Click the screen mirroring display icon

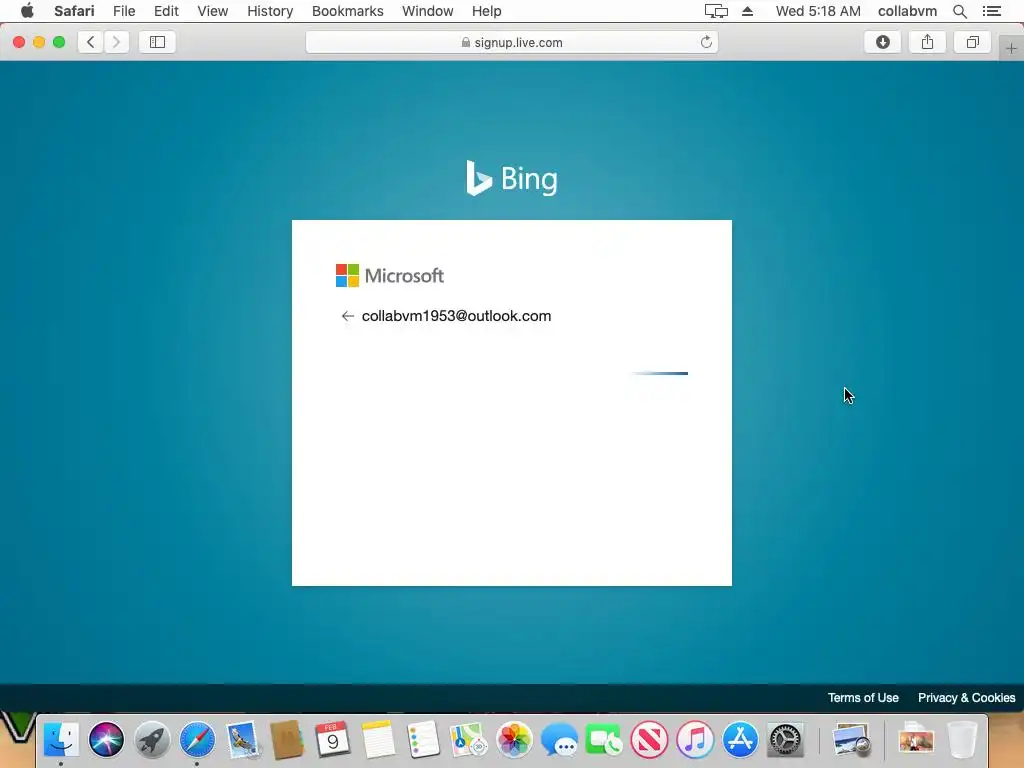tap(716, 11)
